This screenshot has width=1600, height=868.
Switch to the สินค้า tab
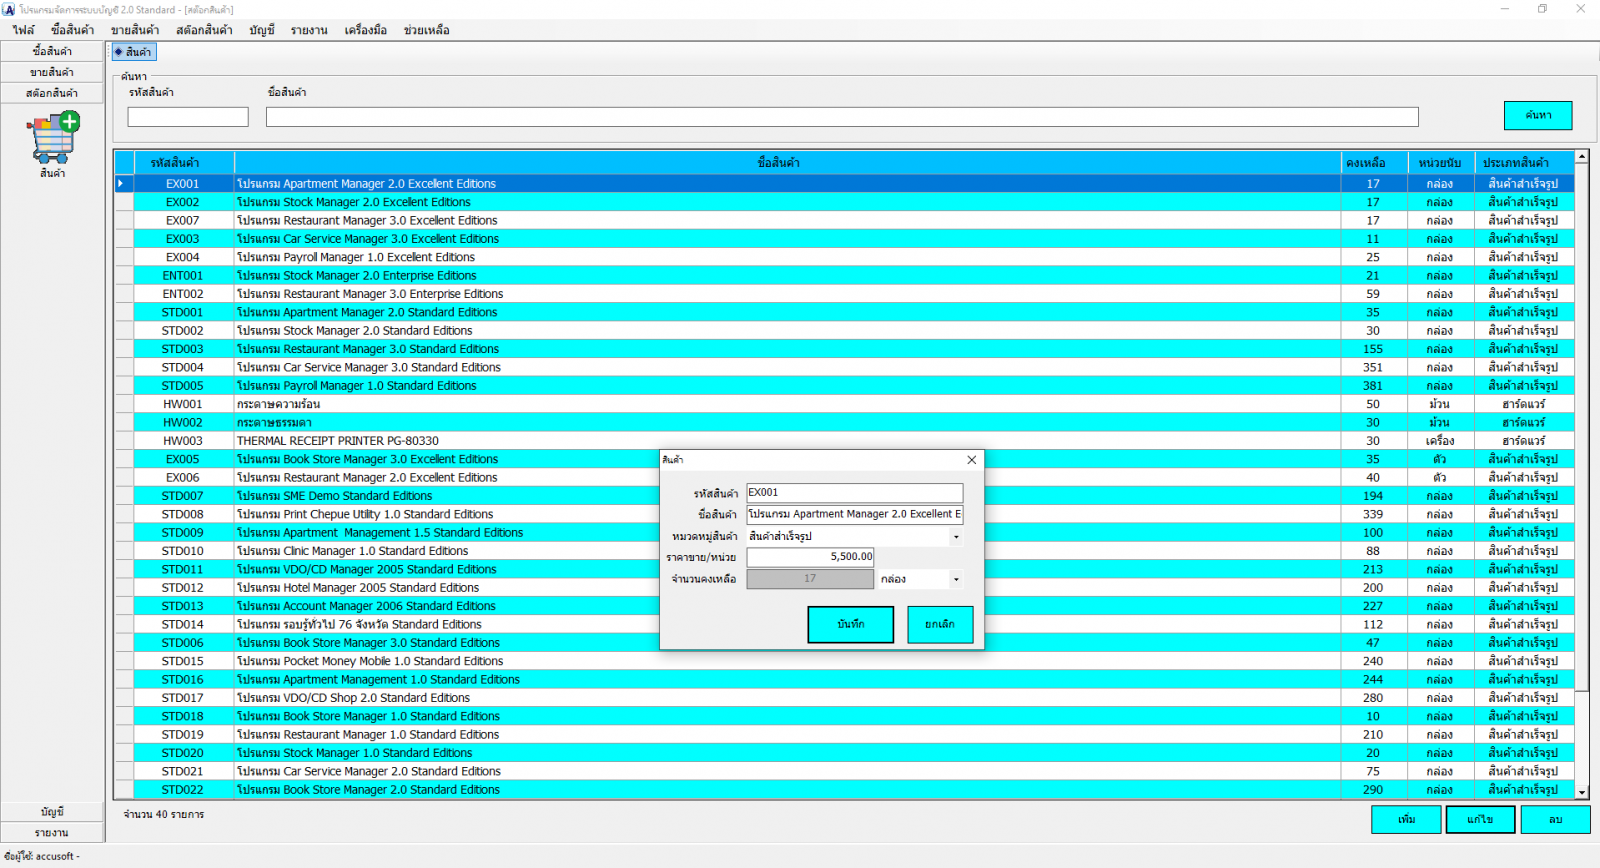pos(134,52)
